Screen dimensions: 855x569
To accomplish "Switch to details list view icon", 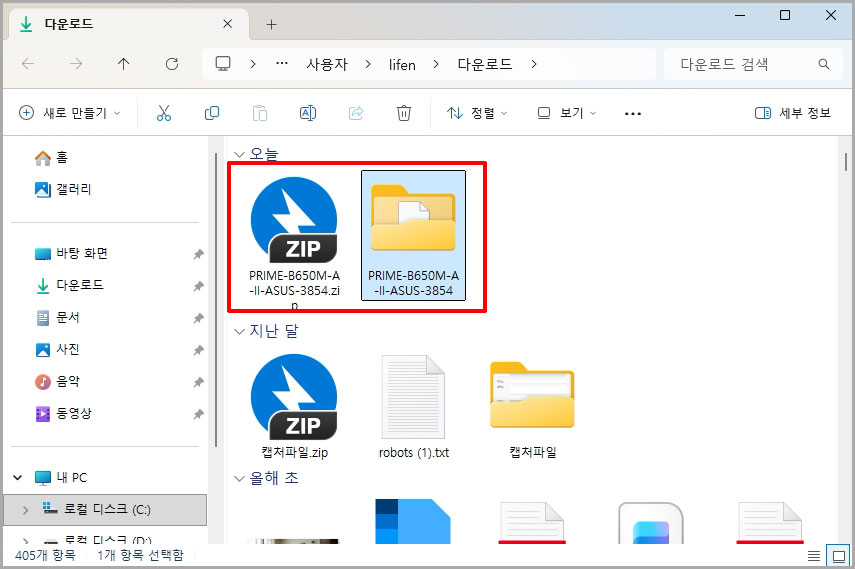I will pos(814,556).
